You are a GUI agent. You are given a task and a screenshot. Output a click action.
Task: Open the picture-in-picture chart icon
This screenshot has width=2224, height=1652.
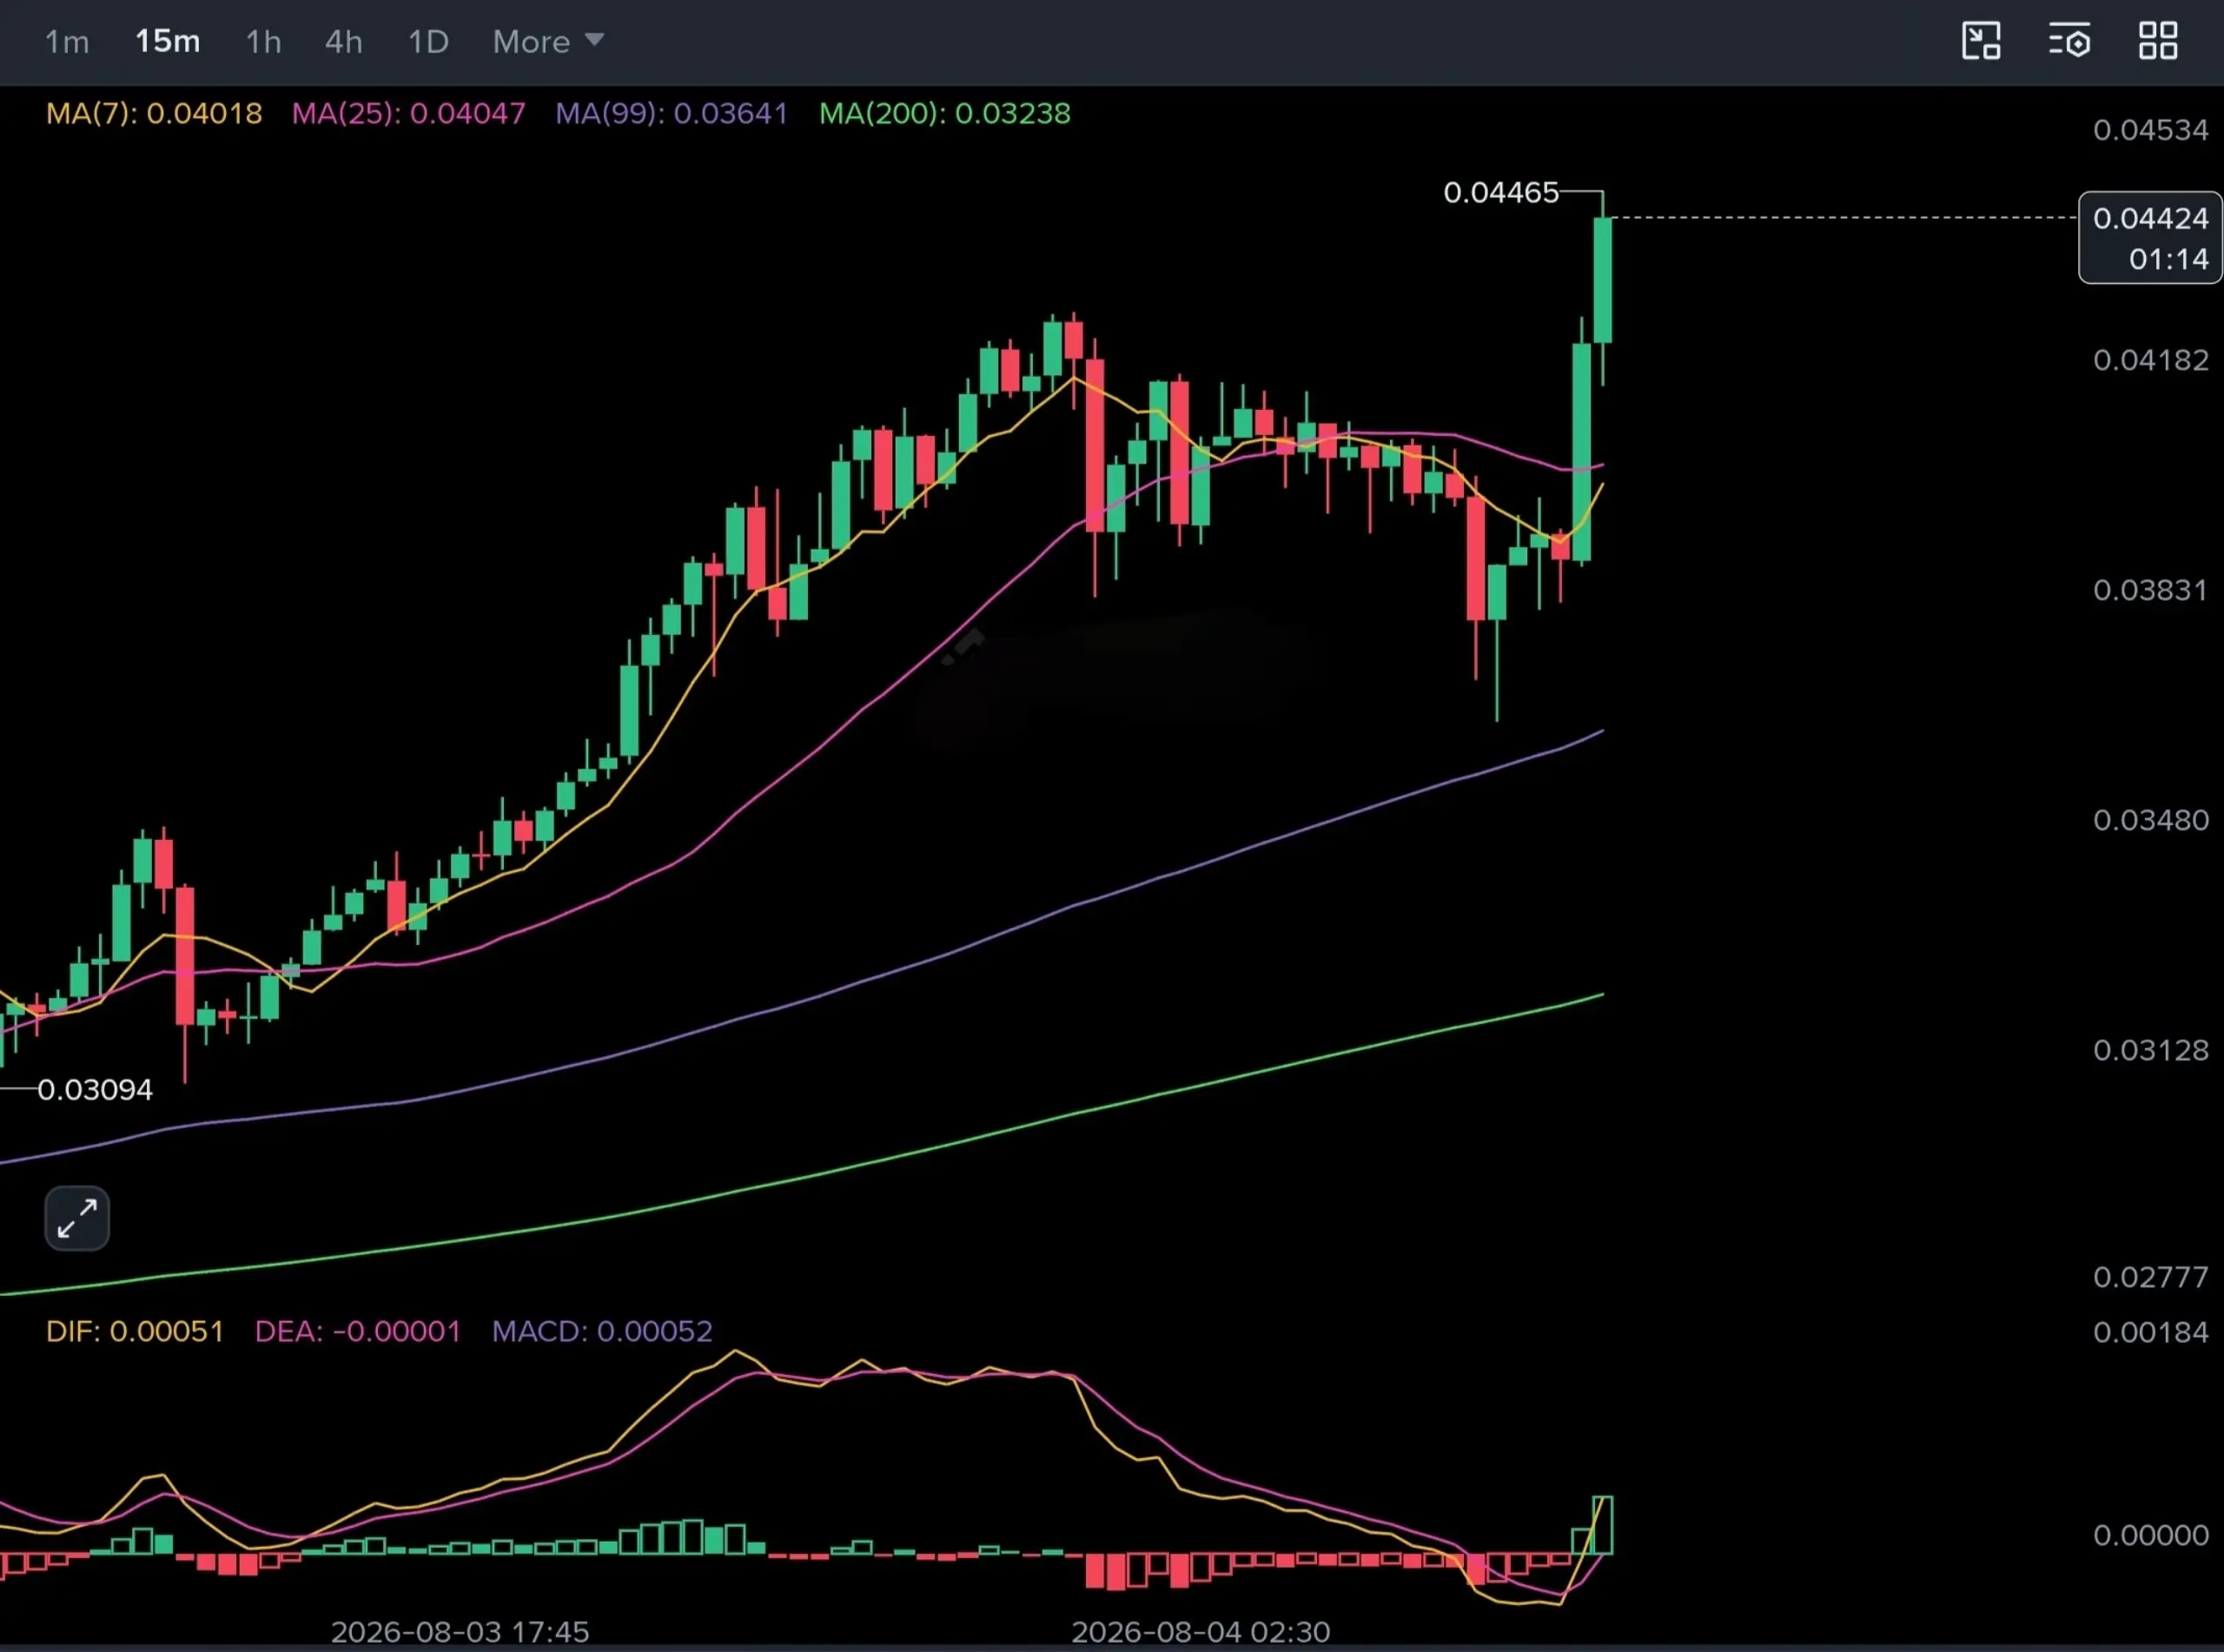point(1981,41)
